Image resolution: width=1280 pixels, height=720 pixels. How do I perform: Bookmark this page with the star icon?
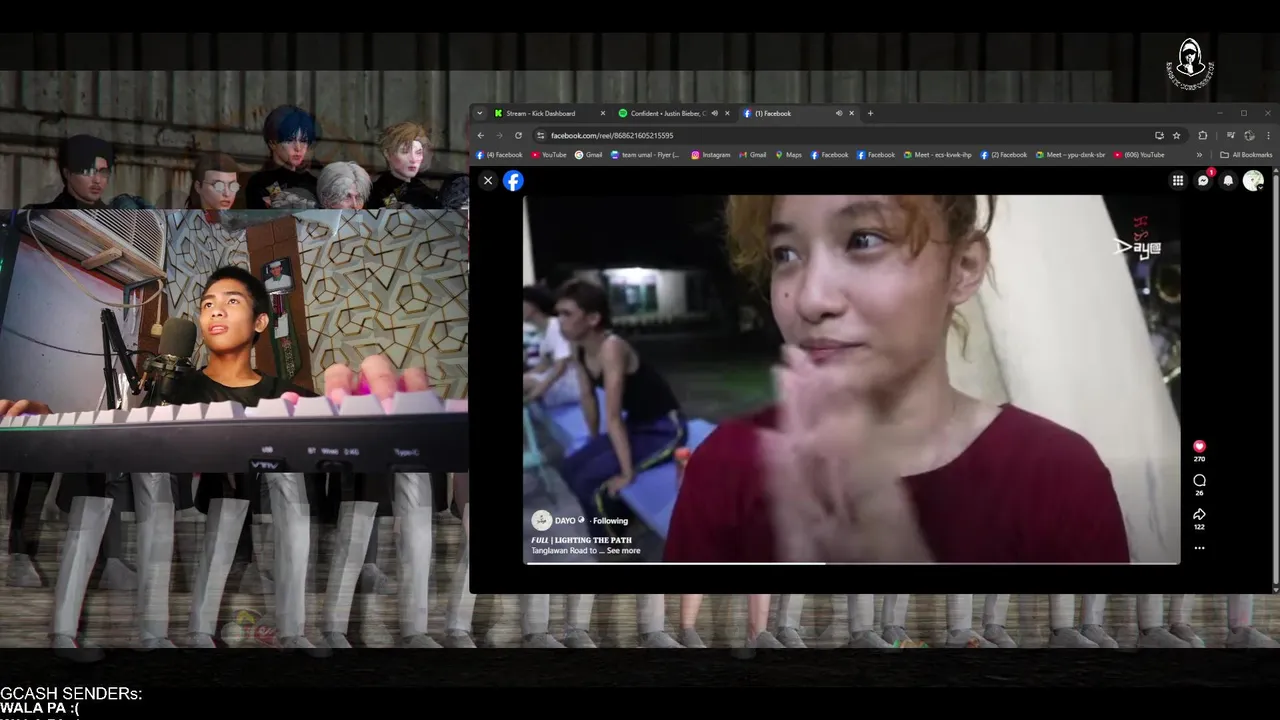coord(1176,135)
